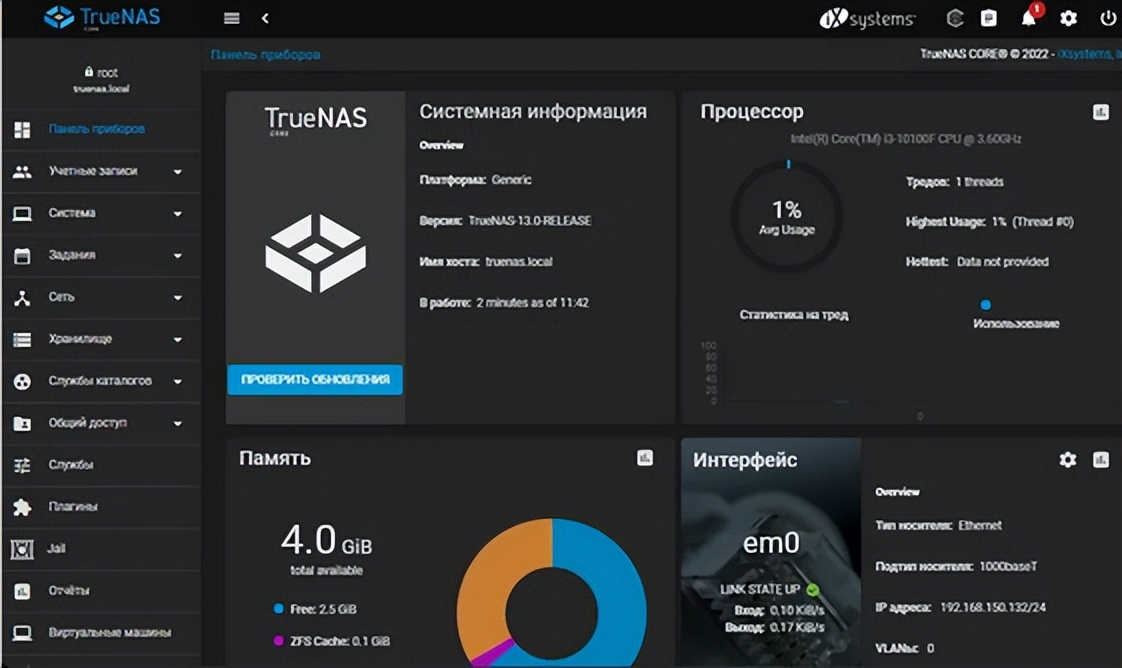Click the dashboard grid icon in sidebar
This screenshot has width=1122, height=668.
(x=22, y=129)
